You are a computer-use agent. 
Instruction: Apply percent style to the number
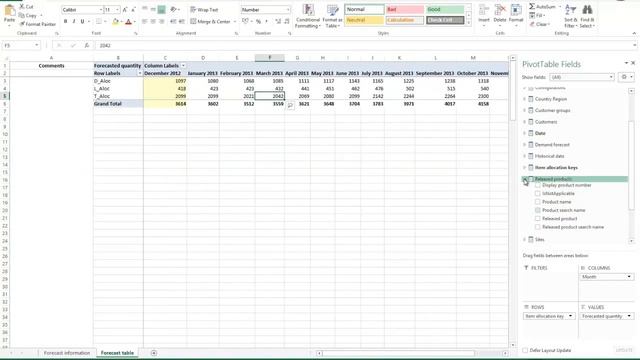pos(258,21)
